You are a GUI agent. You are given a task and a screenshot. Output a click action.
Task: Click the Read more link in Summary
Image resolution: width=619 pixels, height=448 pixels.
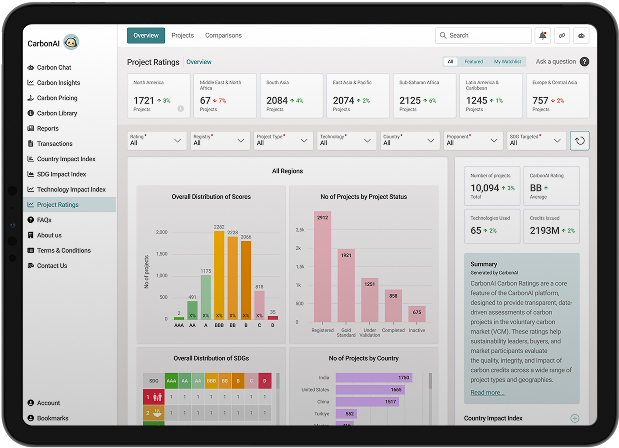(x=489, y=393)
